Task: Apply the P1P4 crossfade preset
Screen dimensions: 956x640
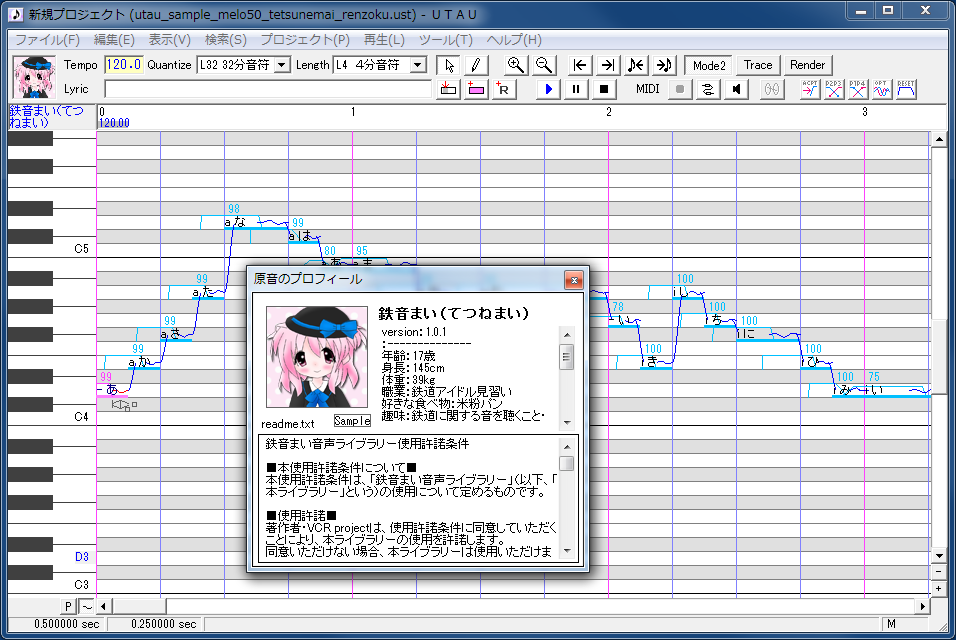Action: point(857,90)
